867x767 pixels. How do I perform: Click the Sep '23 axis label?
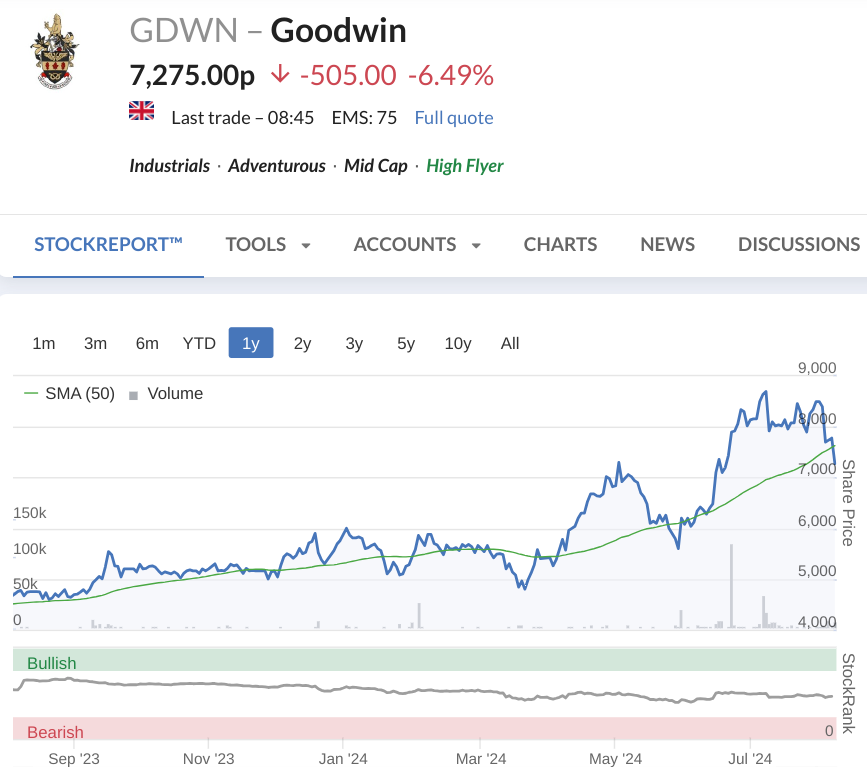point(74,758)
